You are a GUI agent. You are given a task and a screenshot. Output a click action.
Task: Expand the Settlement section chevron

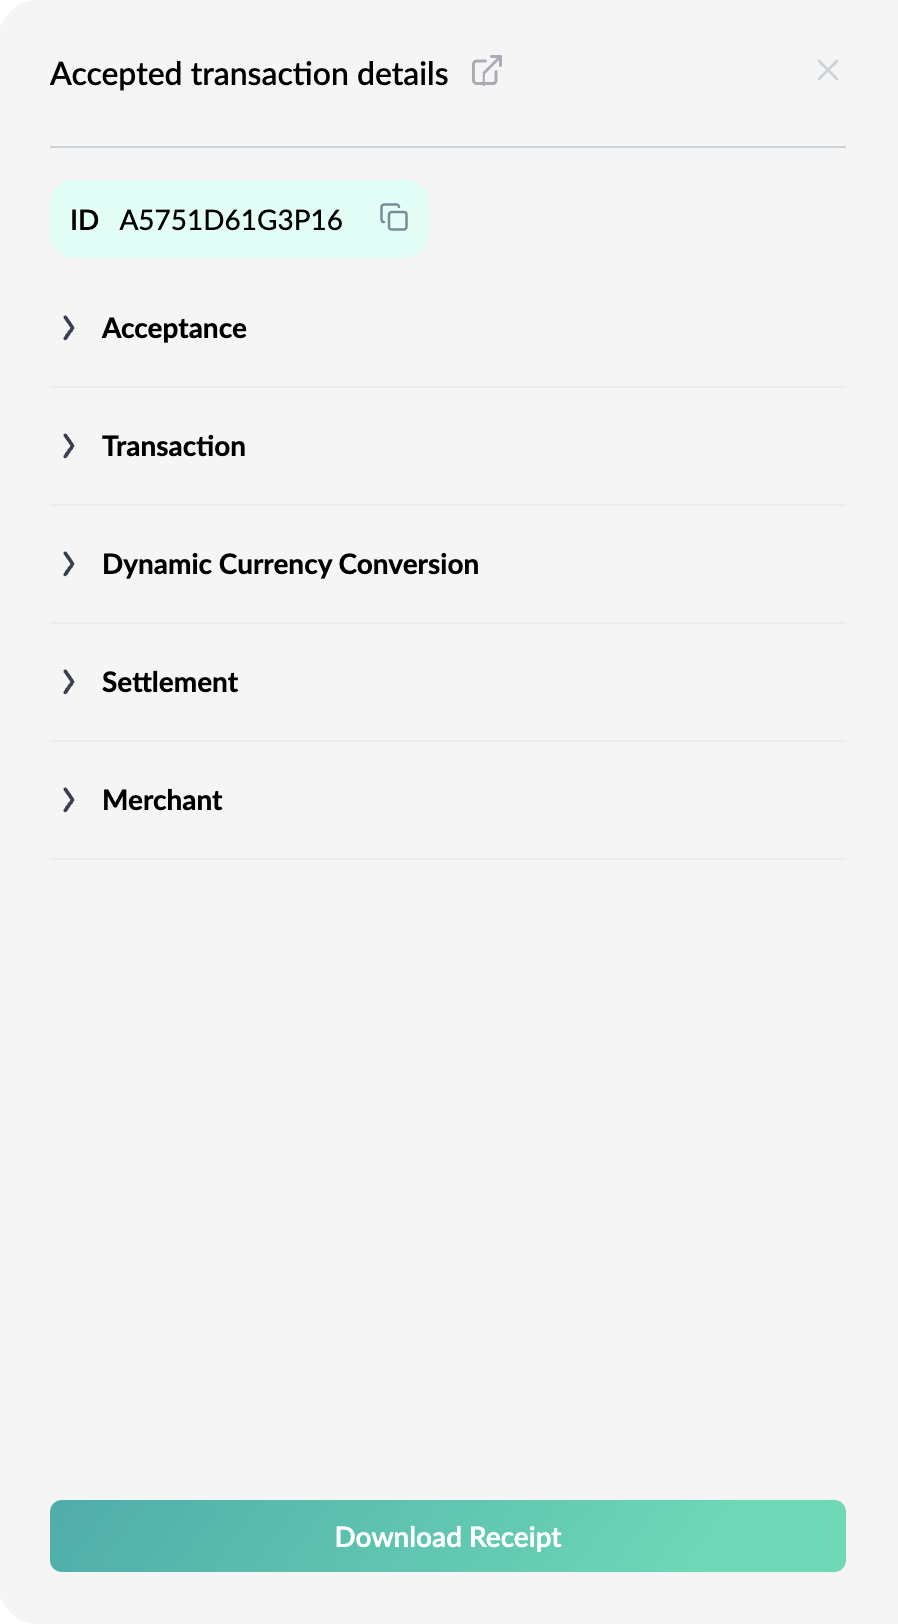pos(69,682)
